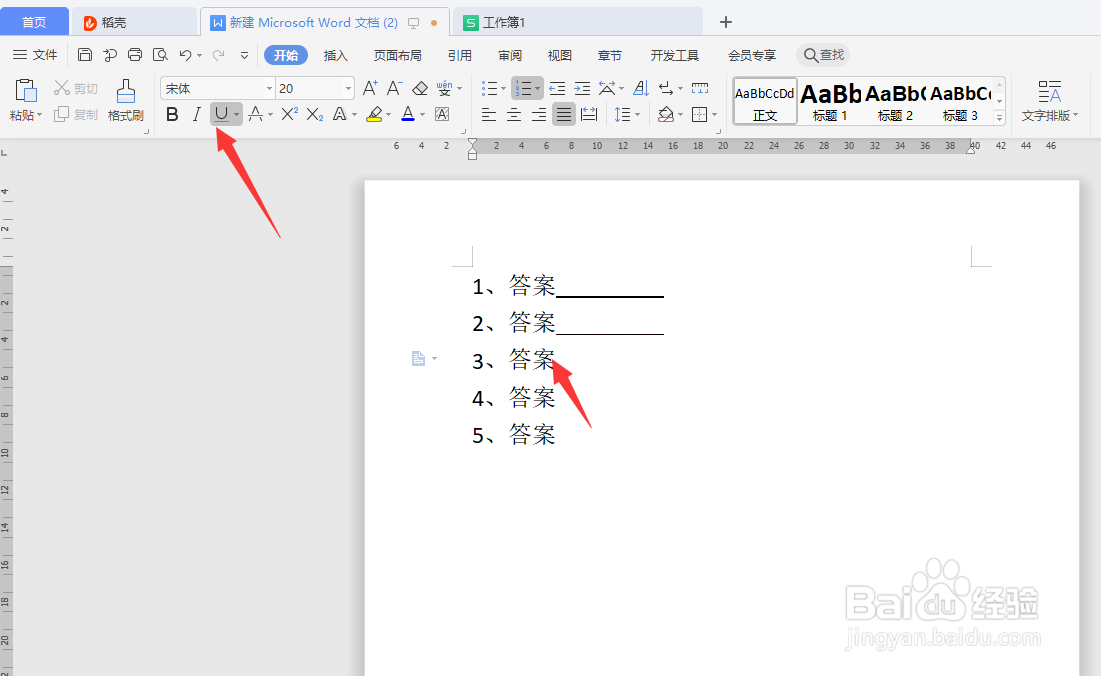1101x676 pixels.
Task: Open numbered list style dropdown arrow
Action: (537, 88)
